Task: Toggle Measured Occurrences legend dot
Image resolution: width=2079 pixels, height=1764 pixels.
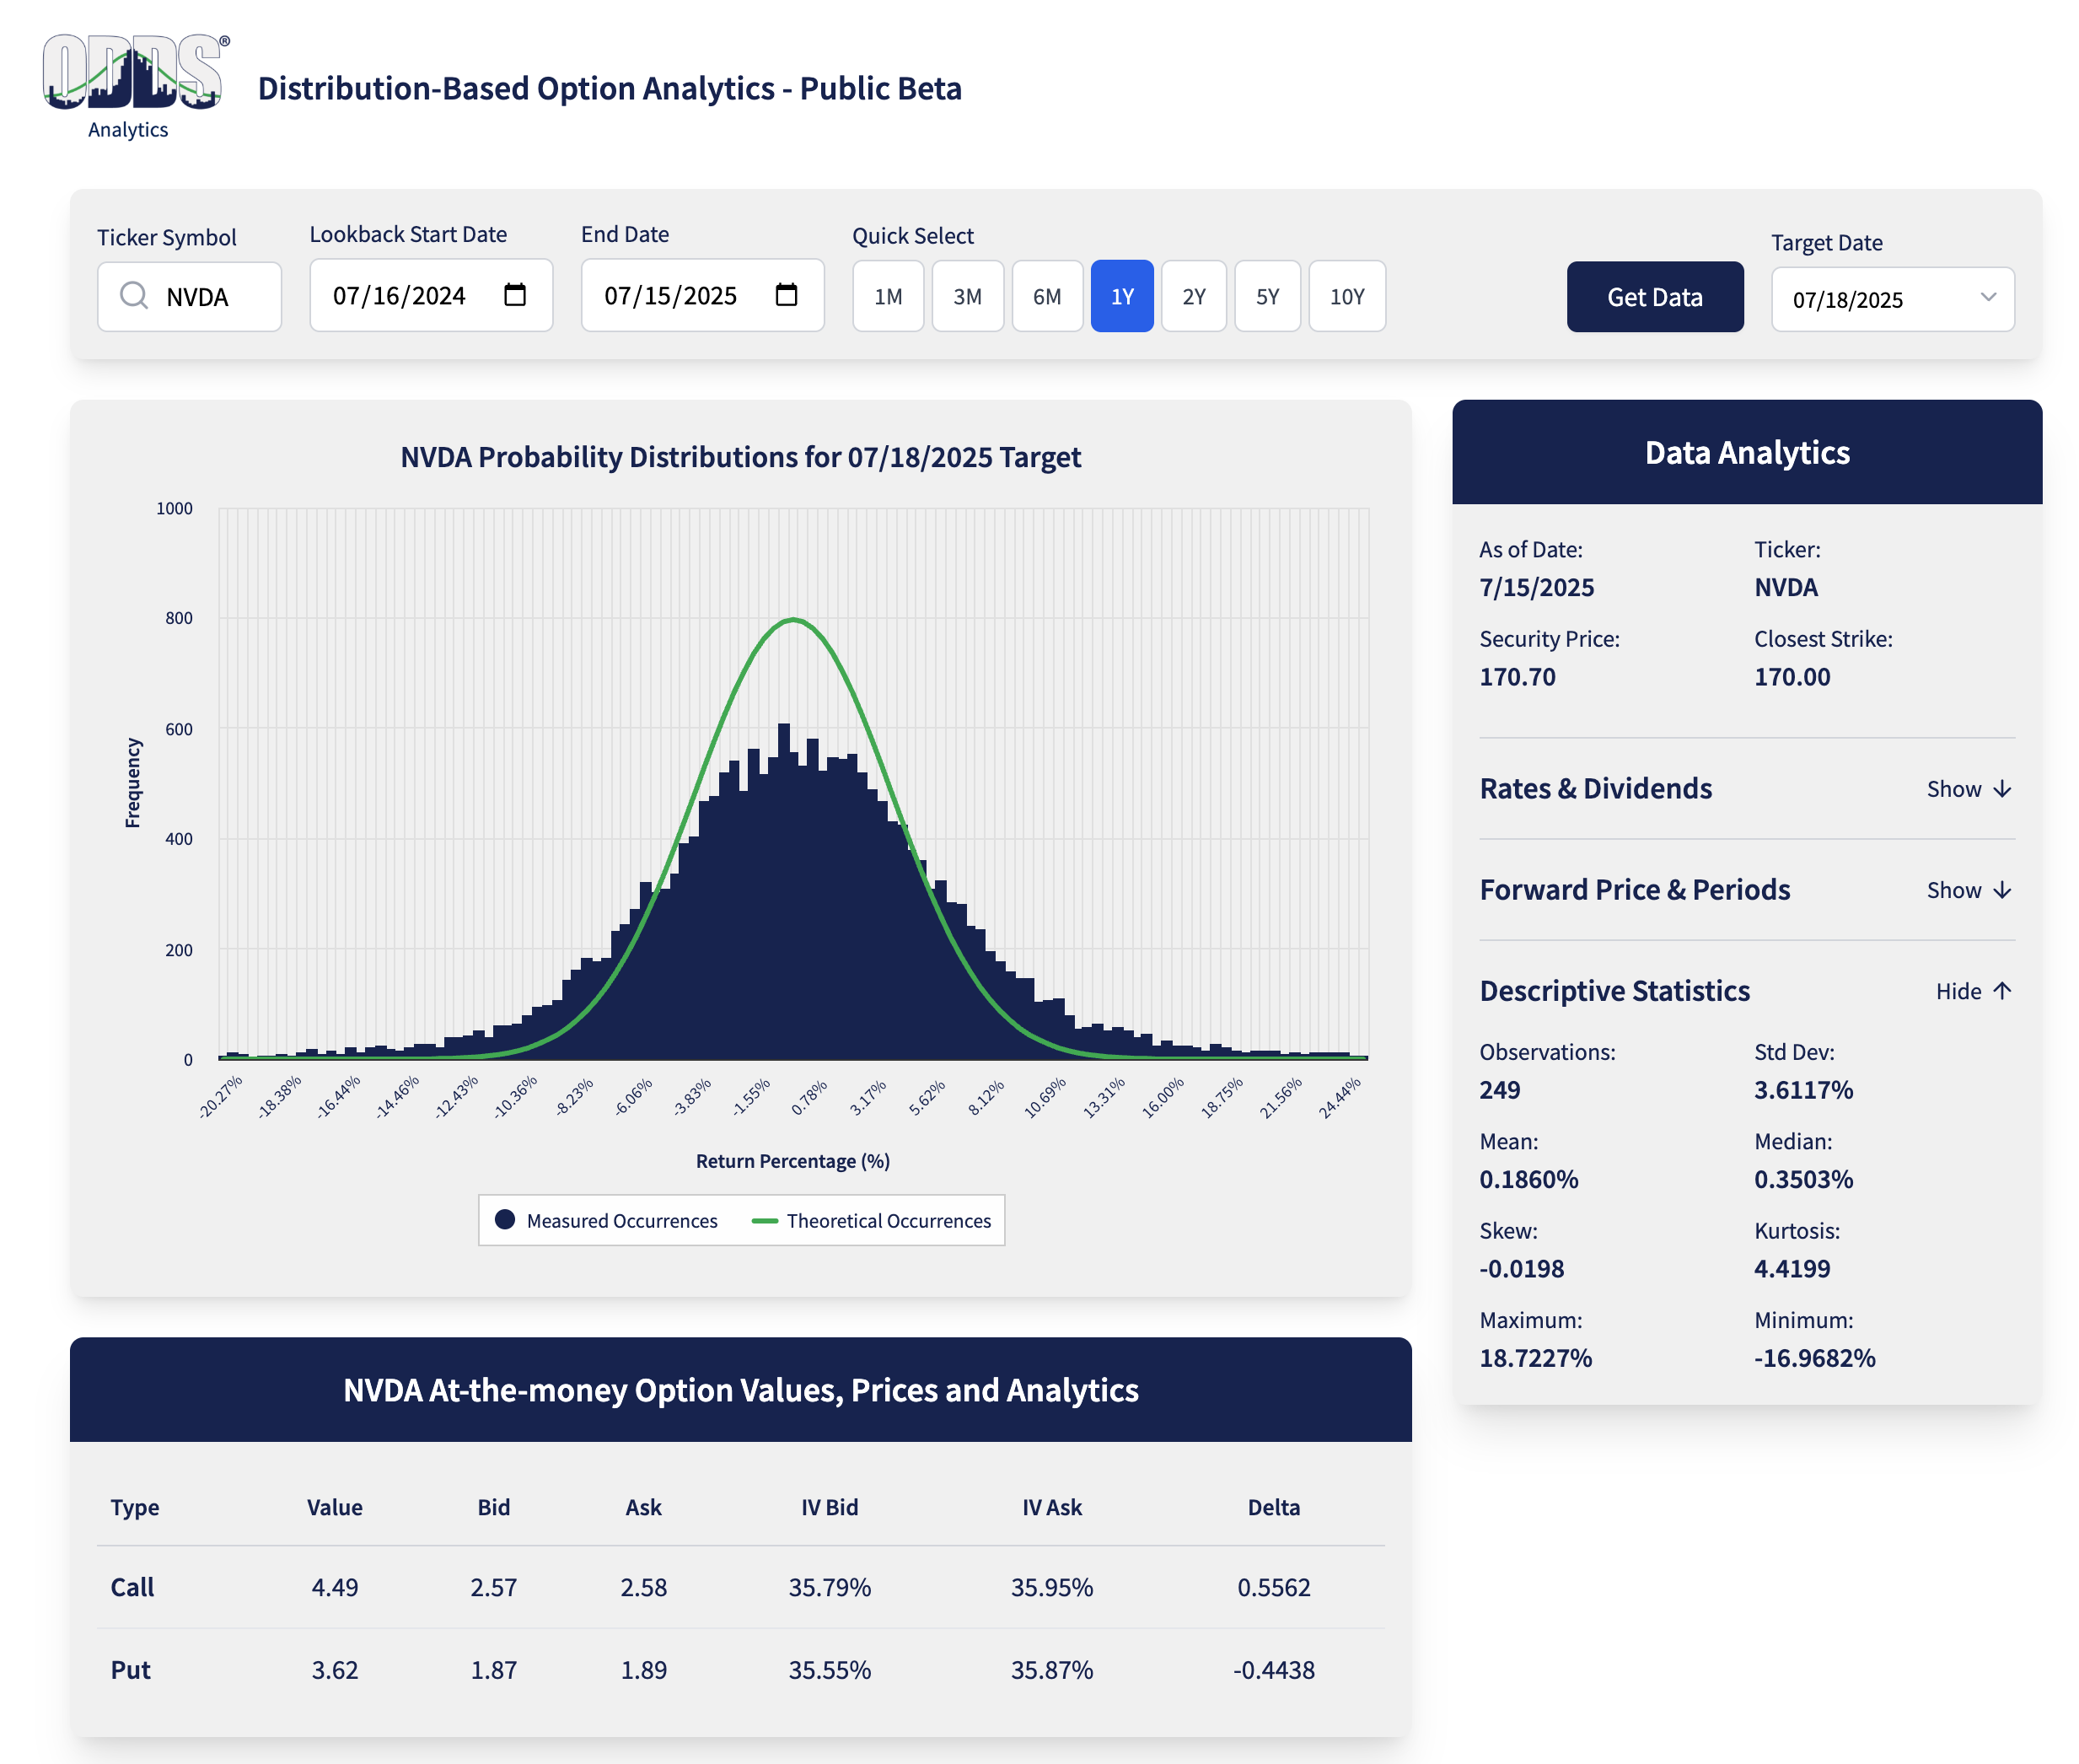Action: (x=505, y=1220)
